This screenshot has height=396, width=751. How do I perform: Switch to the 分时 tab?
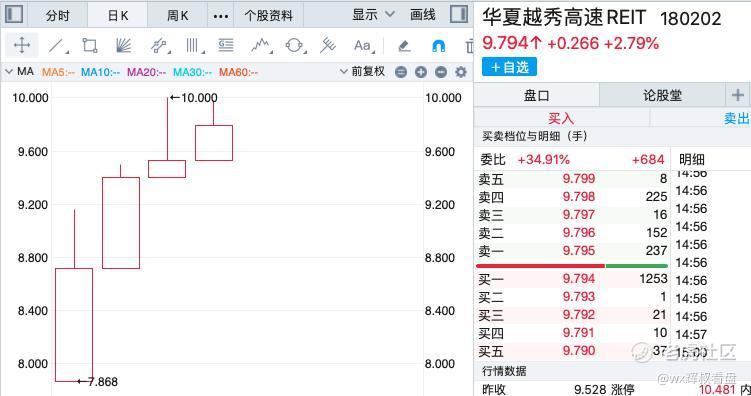pos(58,16)
